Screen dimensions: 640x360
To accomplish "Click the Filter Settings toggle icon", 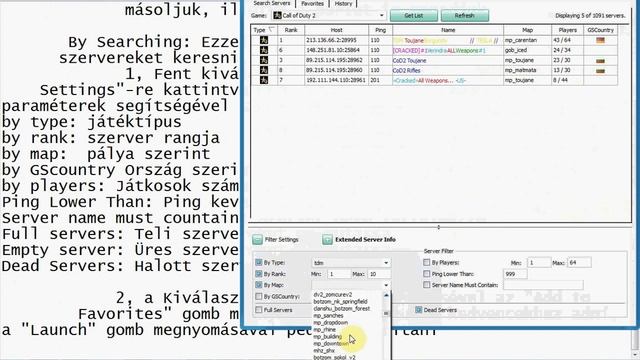I will click(257, 240).
